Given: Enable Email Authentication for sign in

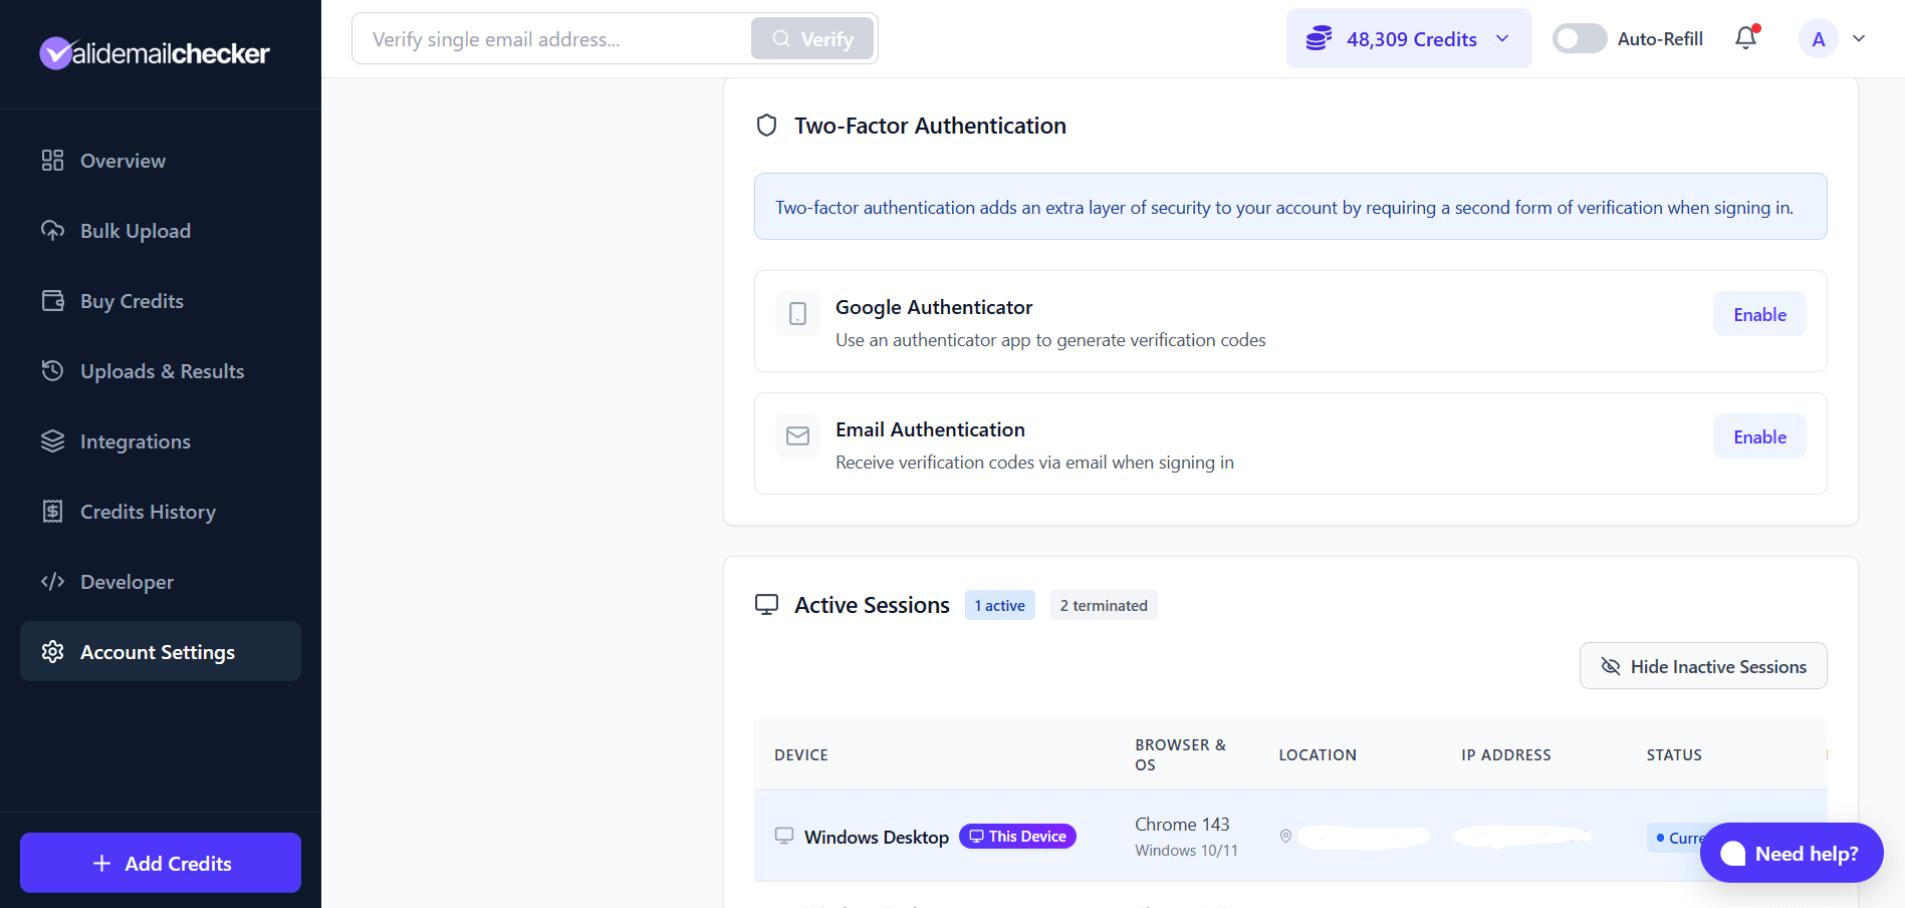Looking at the screenshot, I should tap(1759, 436).
